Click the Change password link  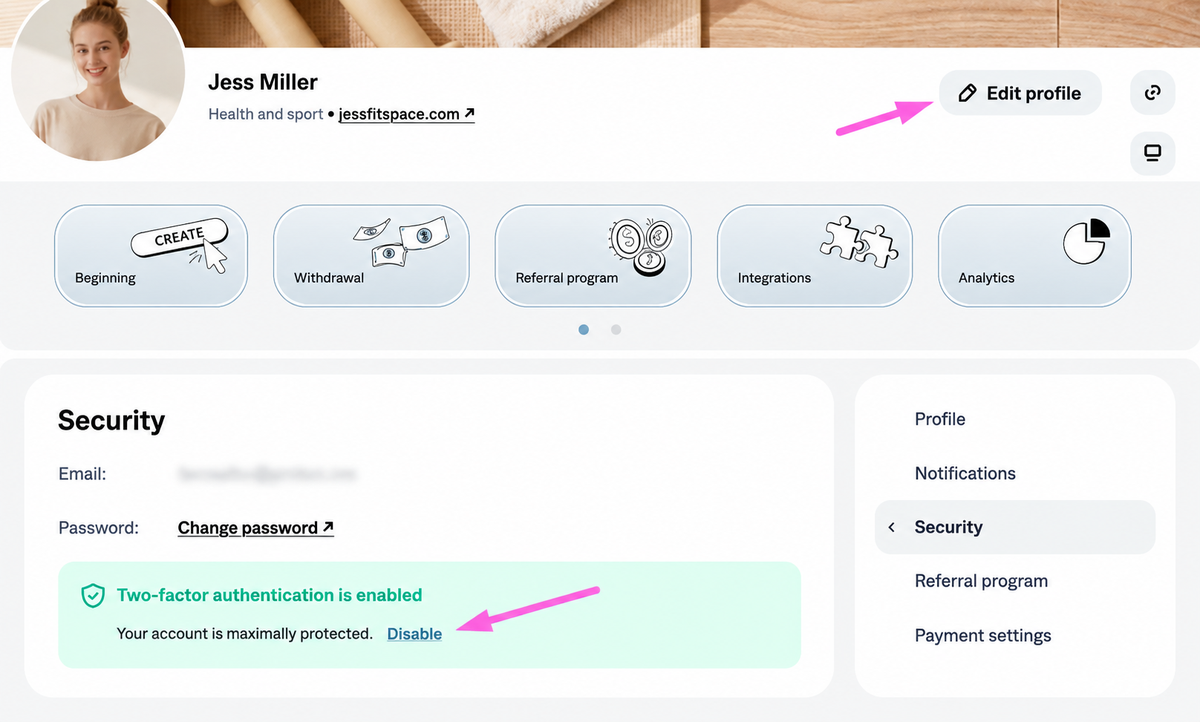point(256,527)
